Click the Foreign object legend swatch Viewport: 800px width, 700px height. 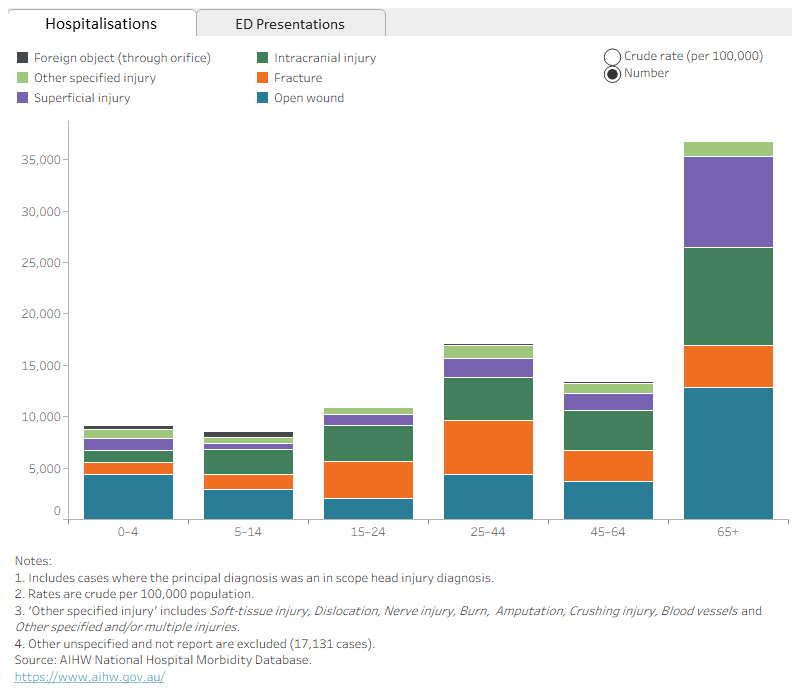(x=22, y=57)
